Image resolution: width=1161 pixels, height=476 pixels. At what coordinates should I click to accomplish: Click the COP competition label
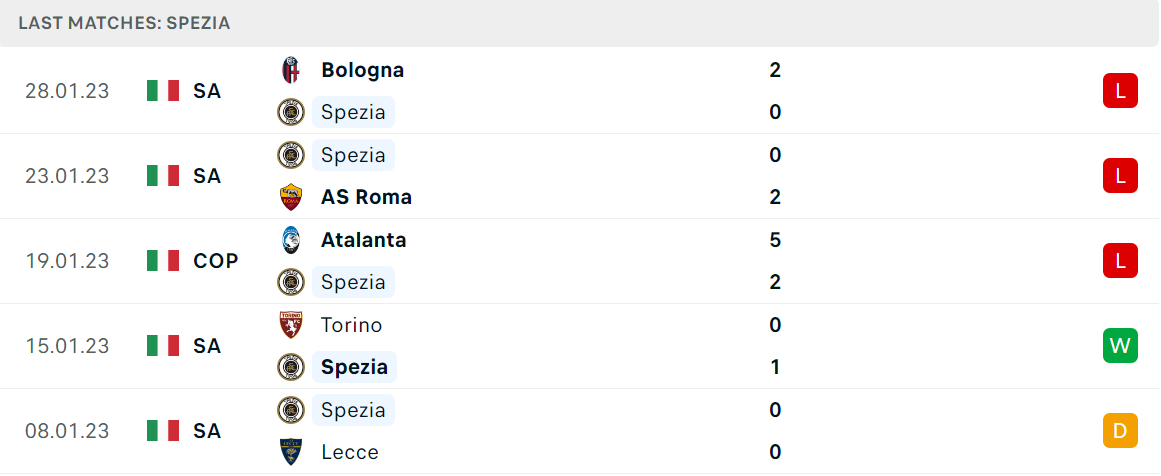pyautogui.click(x=215, y=261)
